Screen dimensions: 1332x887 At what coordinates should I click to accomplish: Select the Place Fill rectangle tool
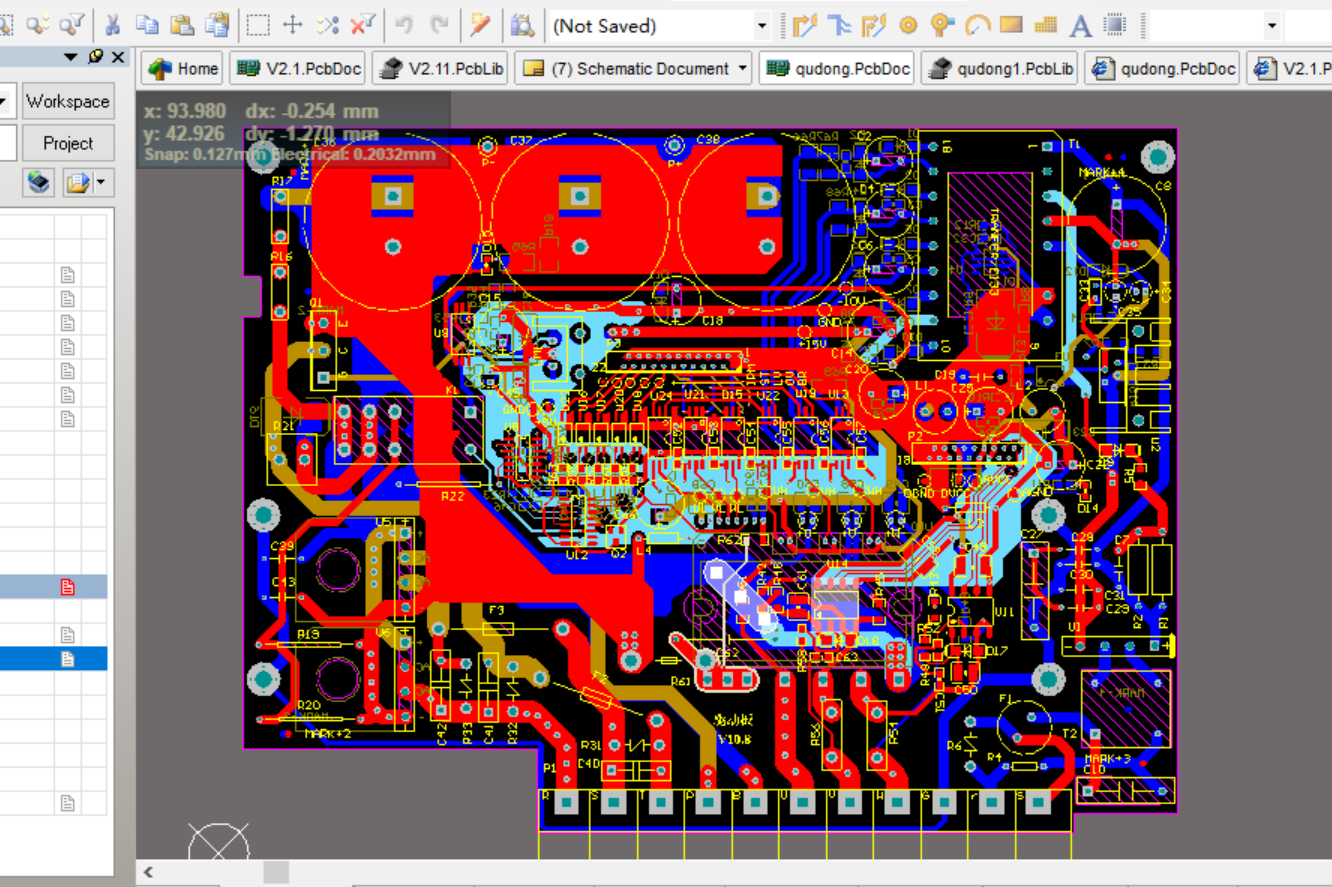click(1011, 25)
